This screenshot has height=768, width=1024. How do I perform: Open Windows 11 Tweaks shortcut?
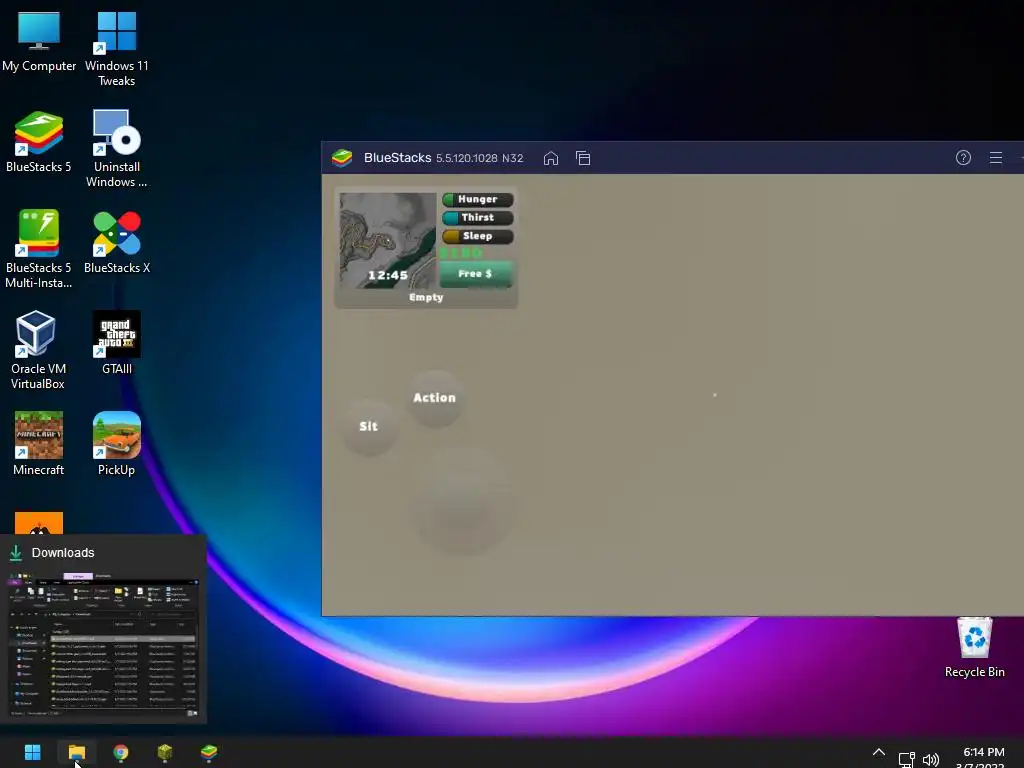pyautogui.click(x=116, y=48)
